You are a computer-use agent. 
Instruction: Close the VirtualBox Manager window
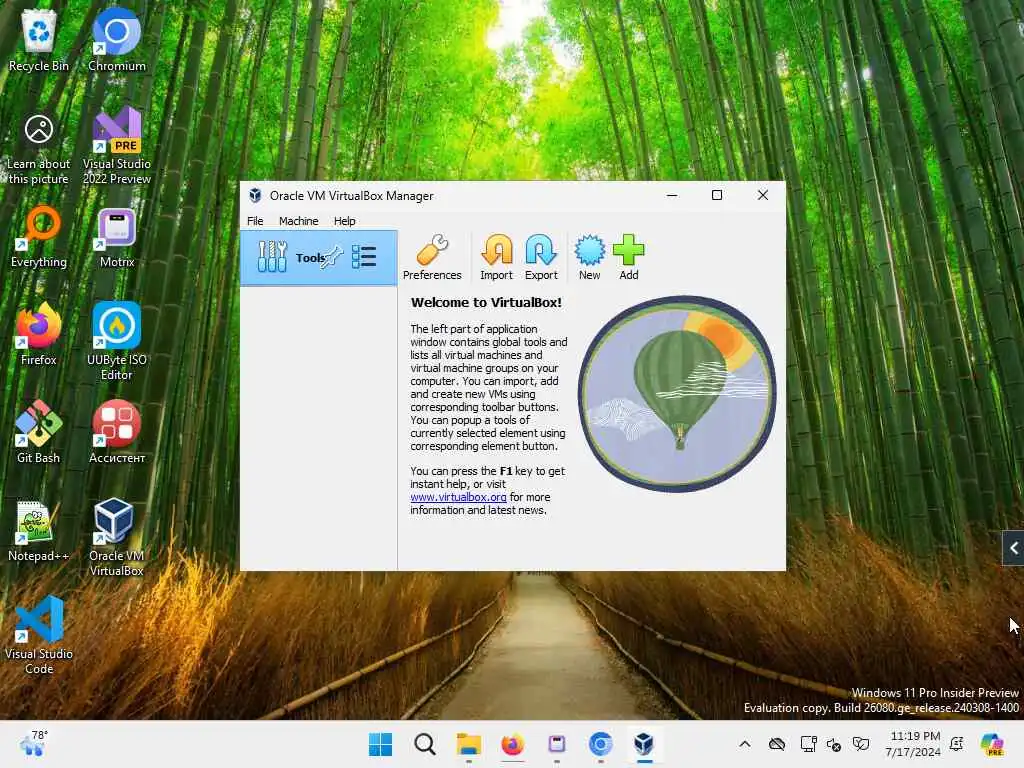coord(762,195)
